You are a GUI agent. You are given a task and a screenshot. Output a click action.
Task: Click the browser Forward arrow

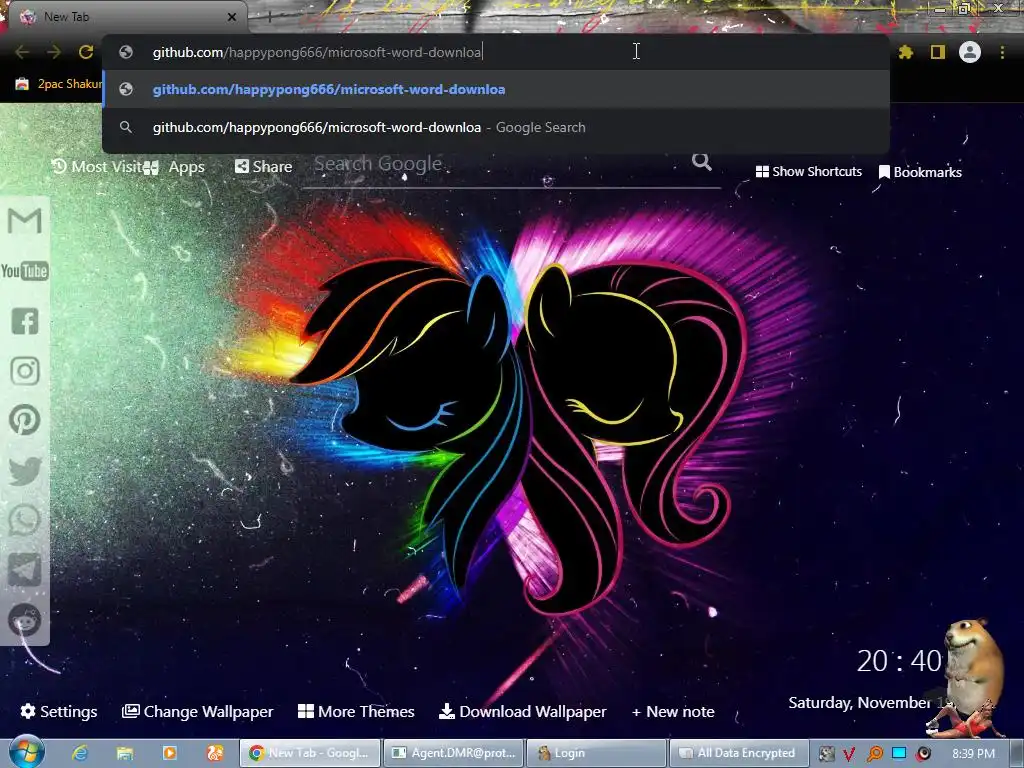tap(54, 52)
